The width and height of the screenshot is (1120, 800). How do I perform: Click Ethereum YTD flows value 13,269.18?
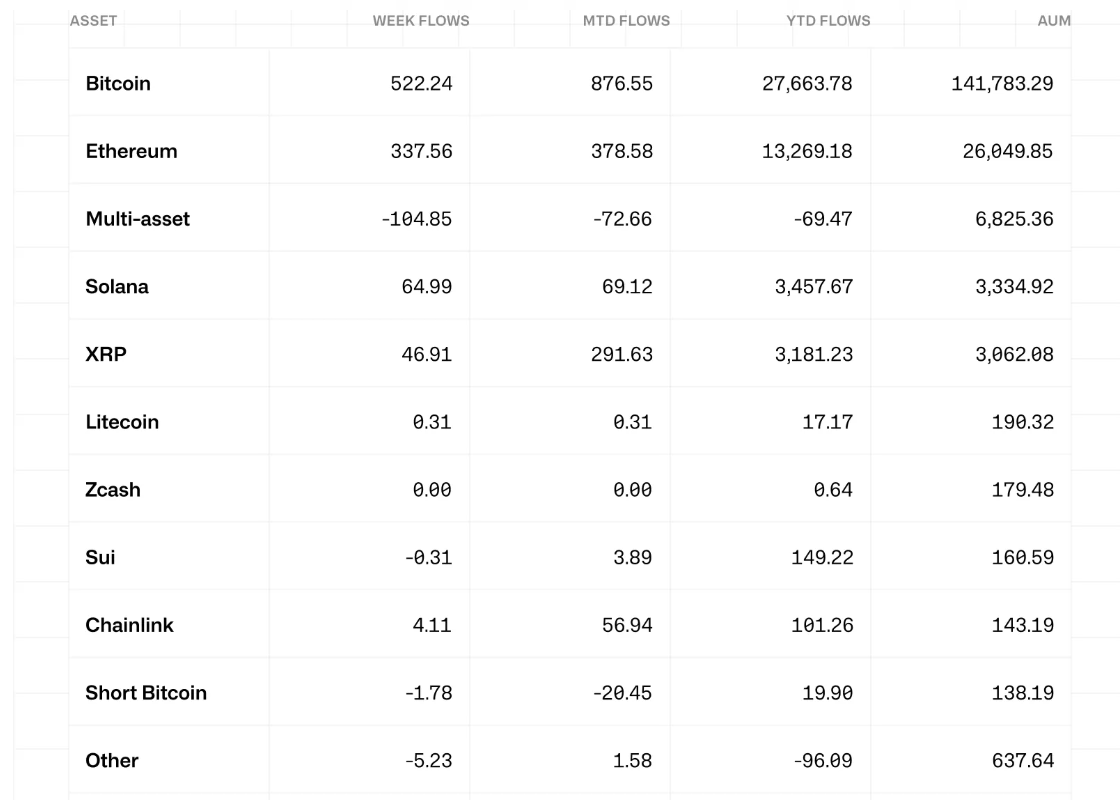807,152
